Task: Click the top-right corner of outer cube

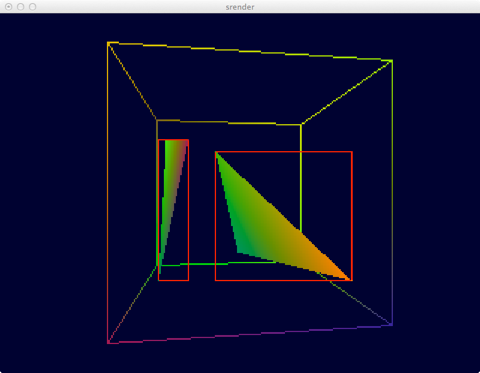Action: [392, 61]
